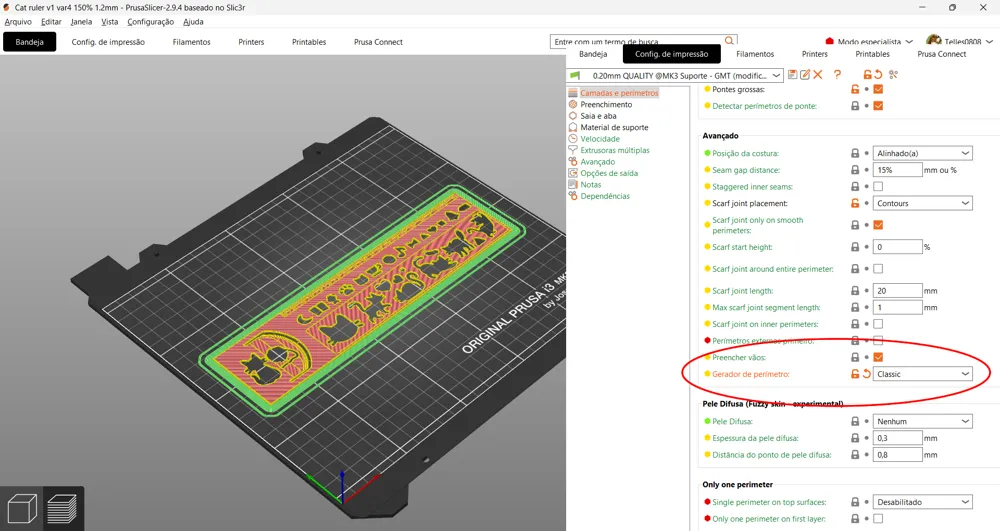Open the print preset selection dropdown
1000x531 pixels.
tap(675, 75)
